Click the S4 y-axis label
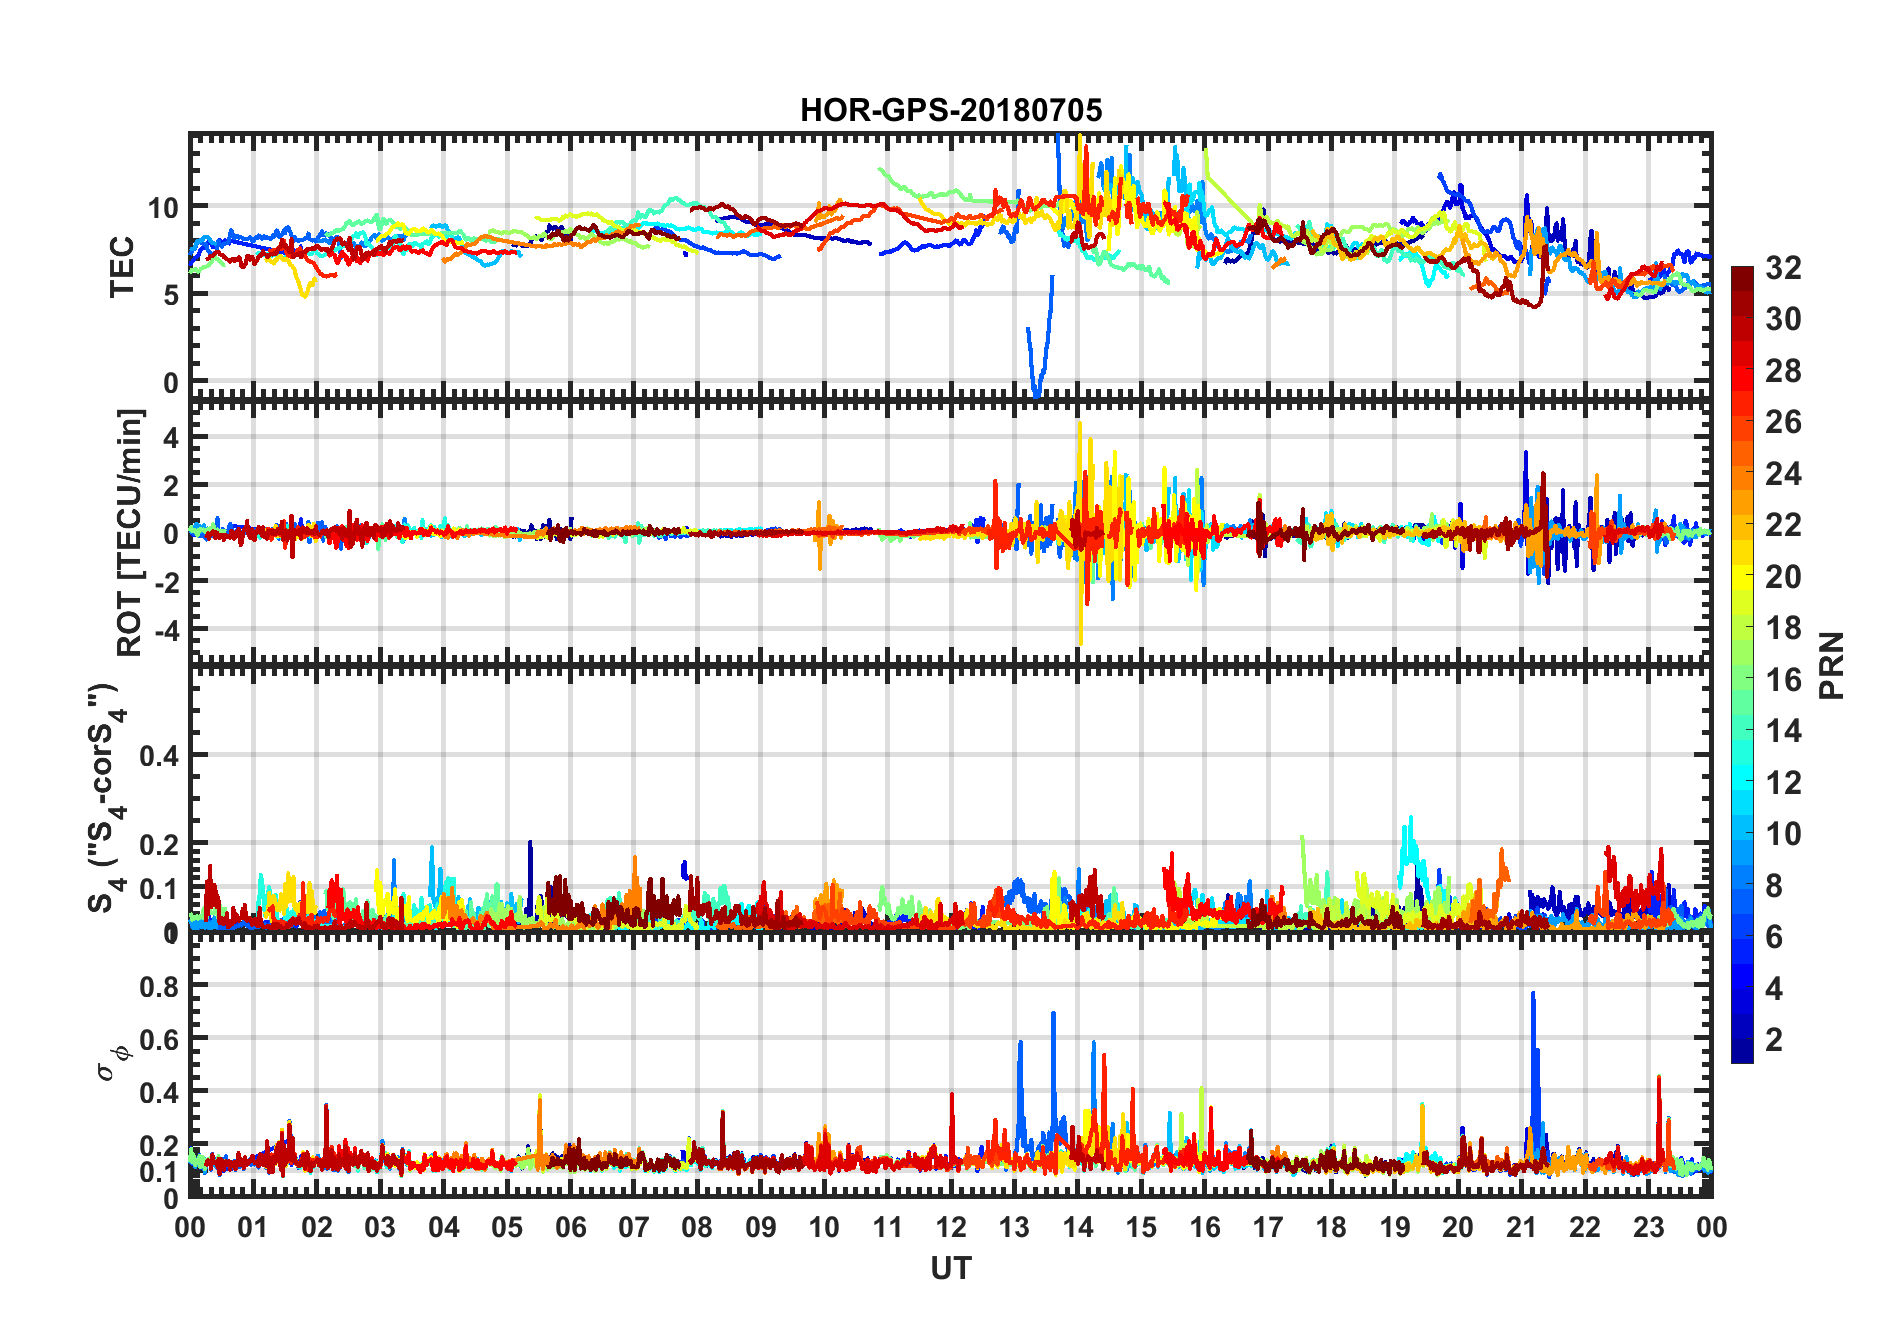Screen dimensions: 1902x1330 point(108,798)
